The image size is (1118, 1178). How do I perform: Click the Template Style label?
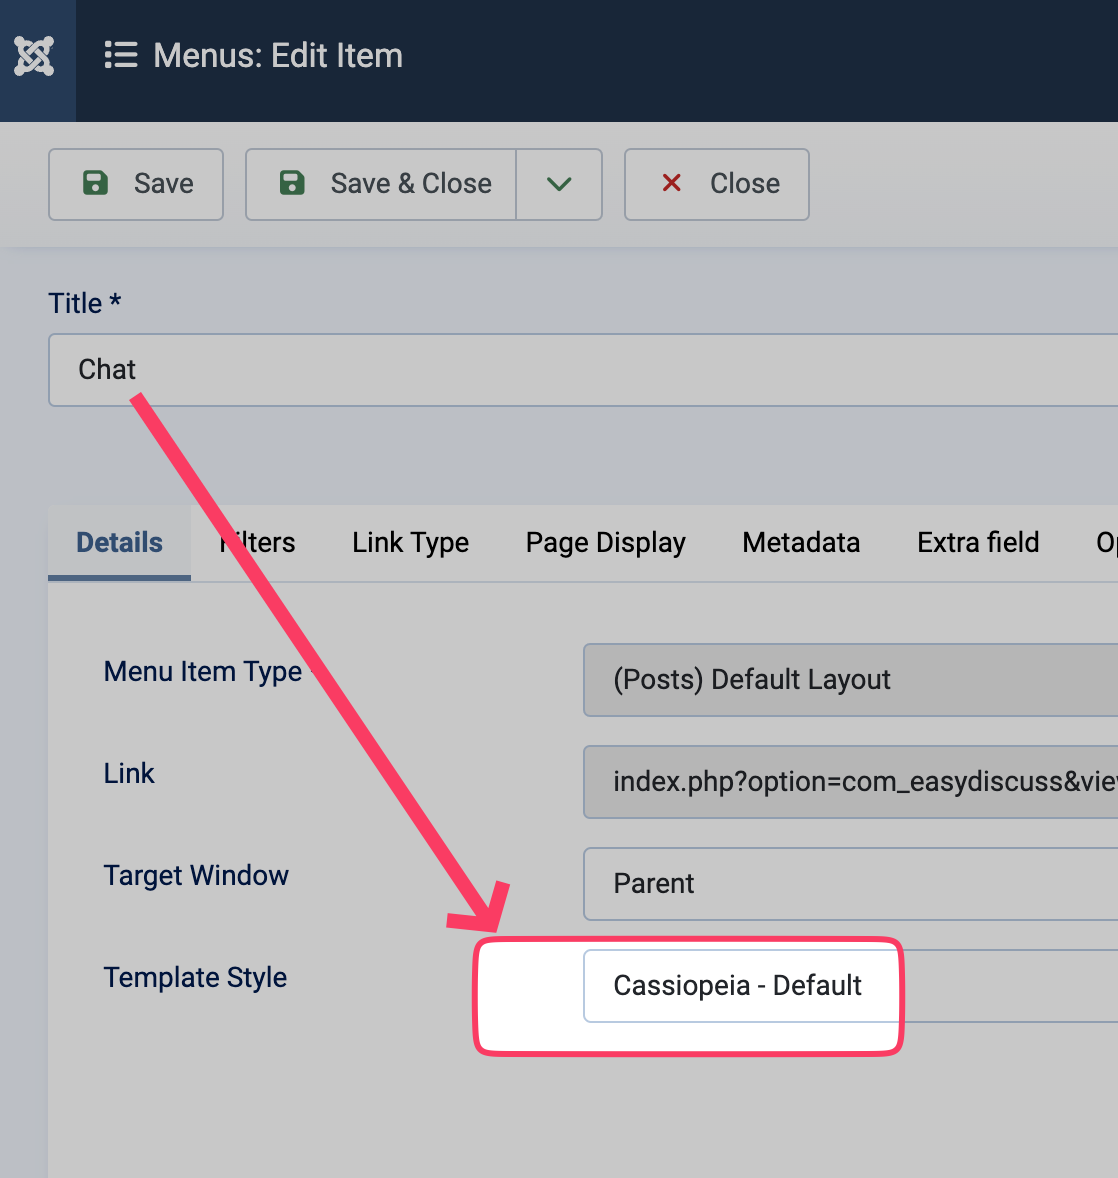[195, 978]
